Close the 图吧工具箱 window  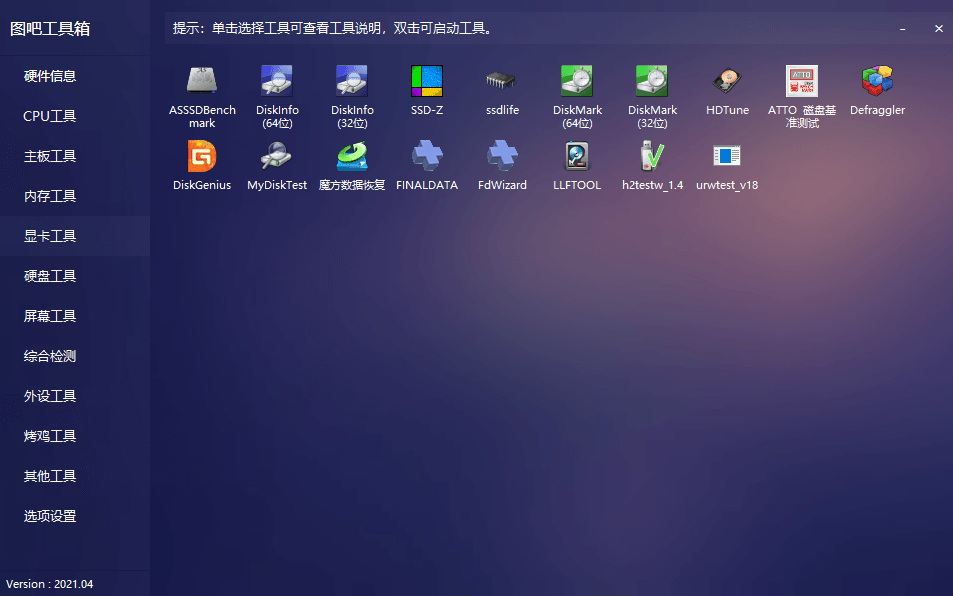pyautogui.click(x=938, y=29)
